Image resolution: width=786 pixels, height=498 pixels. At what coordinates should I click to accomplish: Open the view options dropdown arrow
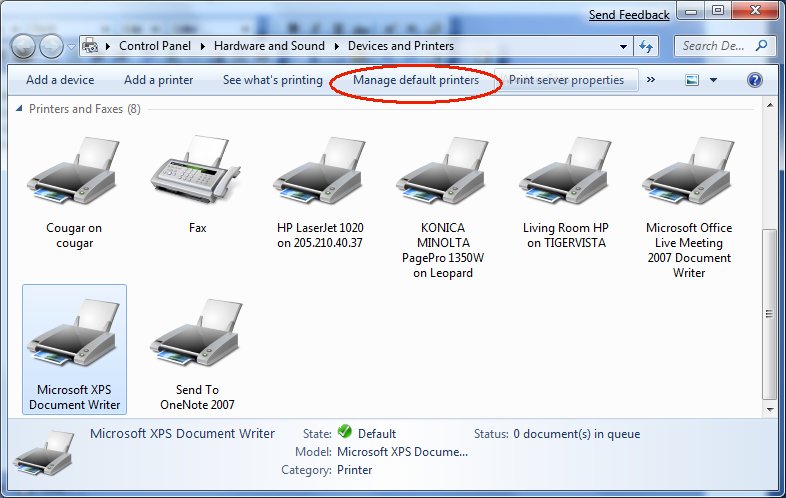tap(713, 80)
